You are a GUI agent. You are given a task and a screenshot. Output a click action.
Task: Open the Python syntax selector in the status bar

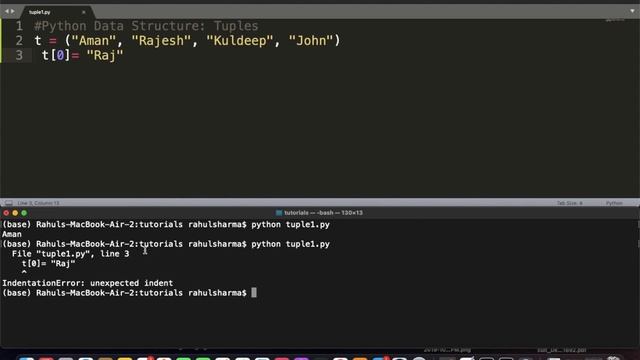pyautogui.click(x=614, y=203)
